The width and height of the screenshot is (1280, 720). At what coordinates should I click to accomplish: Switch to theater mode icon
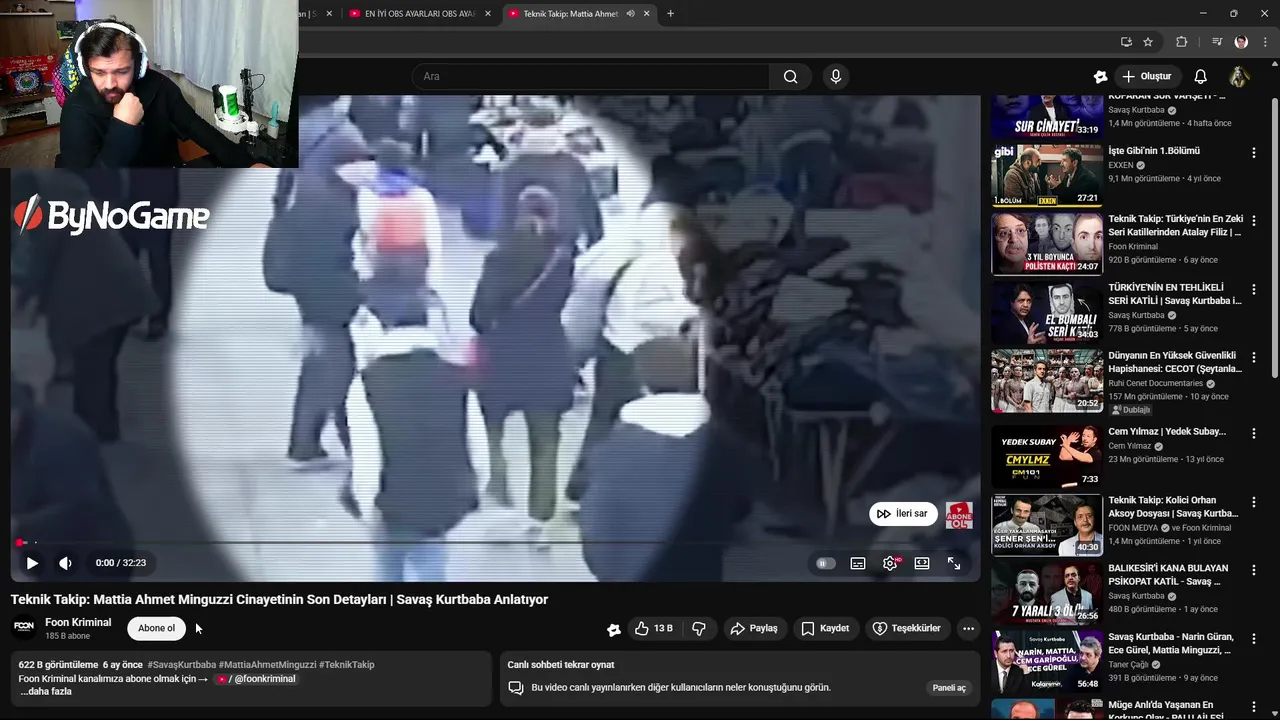[x=922, y=564]
